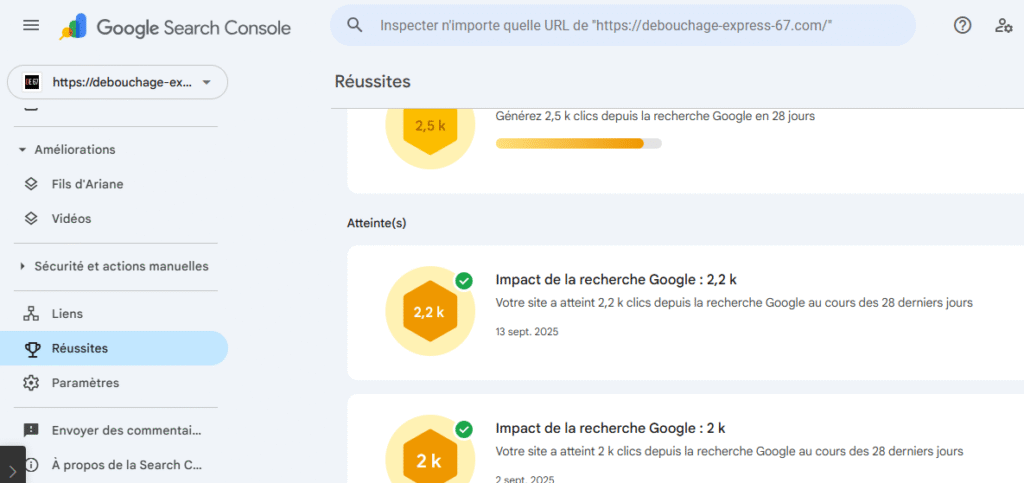Open the property selector dropdown

[117, 82]
